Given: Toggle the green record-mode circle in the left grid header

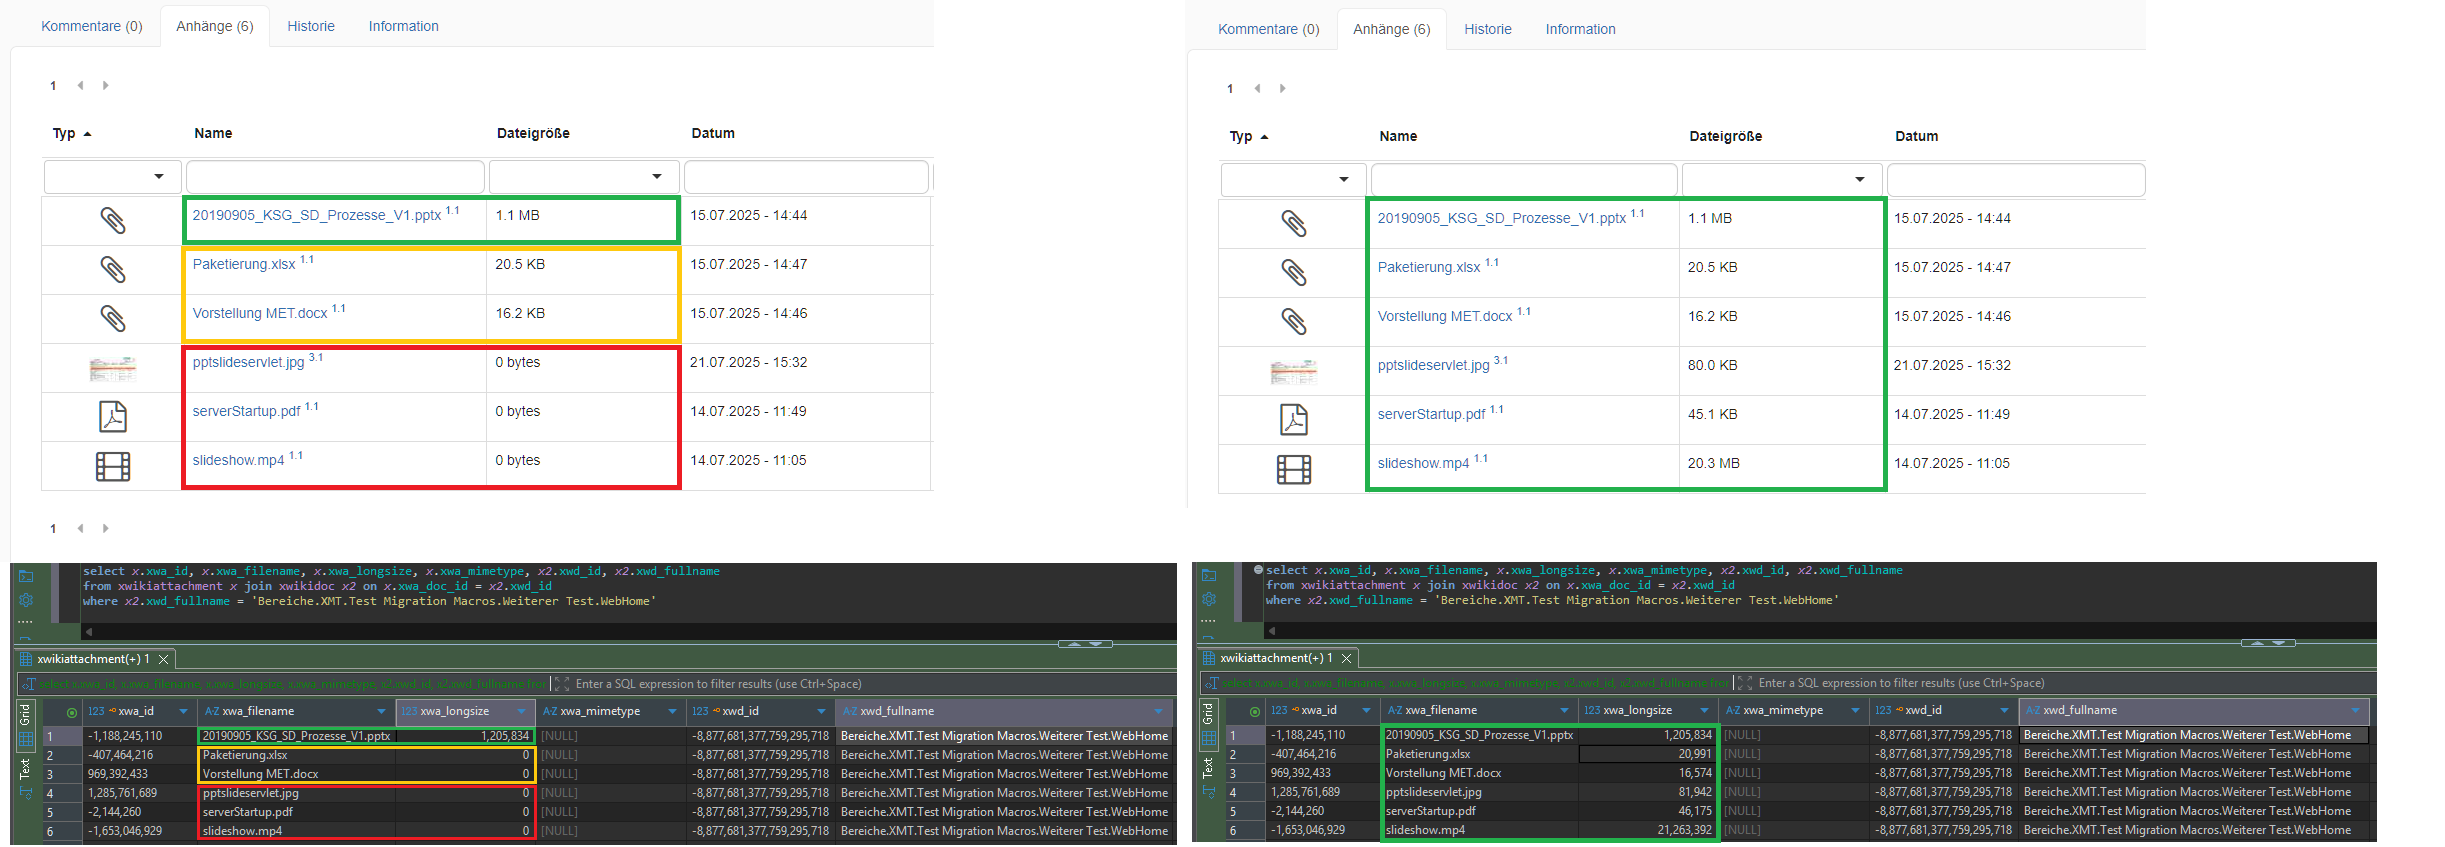Looking at the screenshot, I should [x=71, y=712].
